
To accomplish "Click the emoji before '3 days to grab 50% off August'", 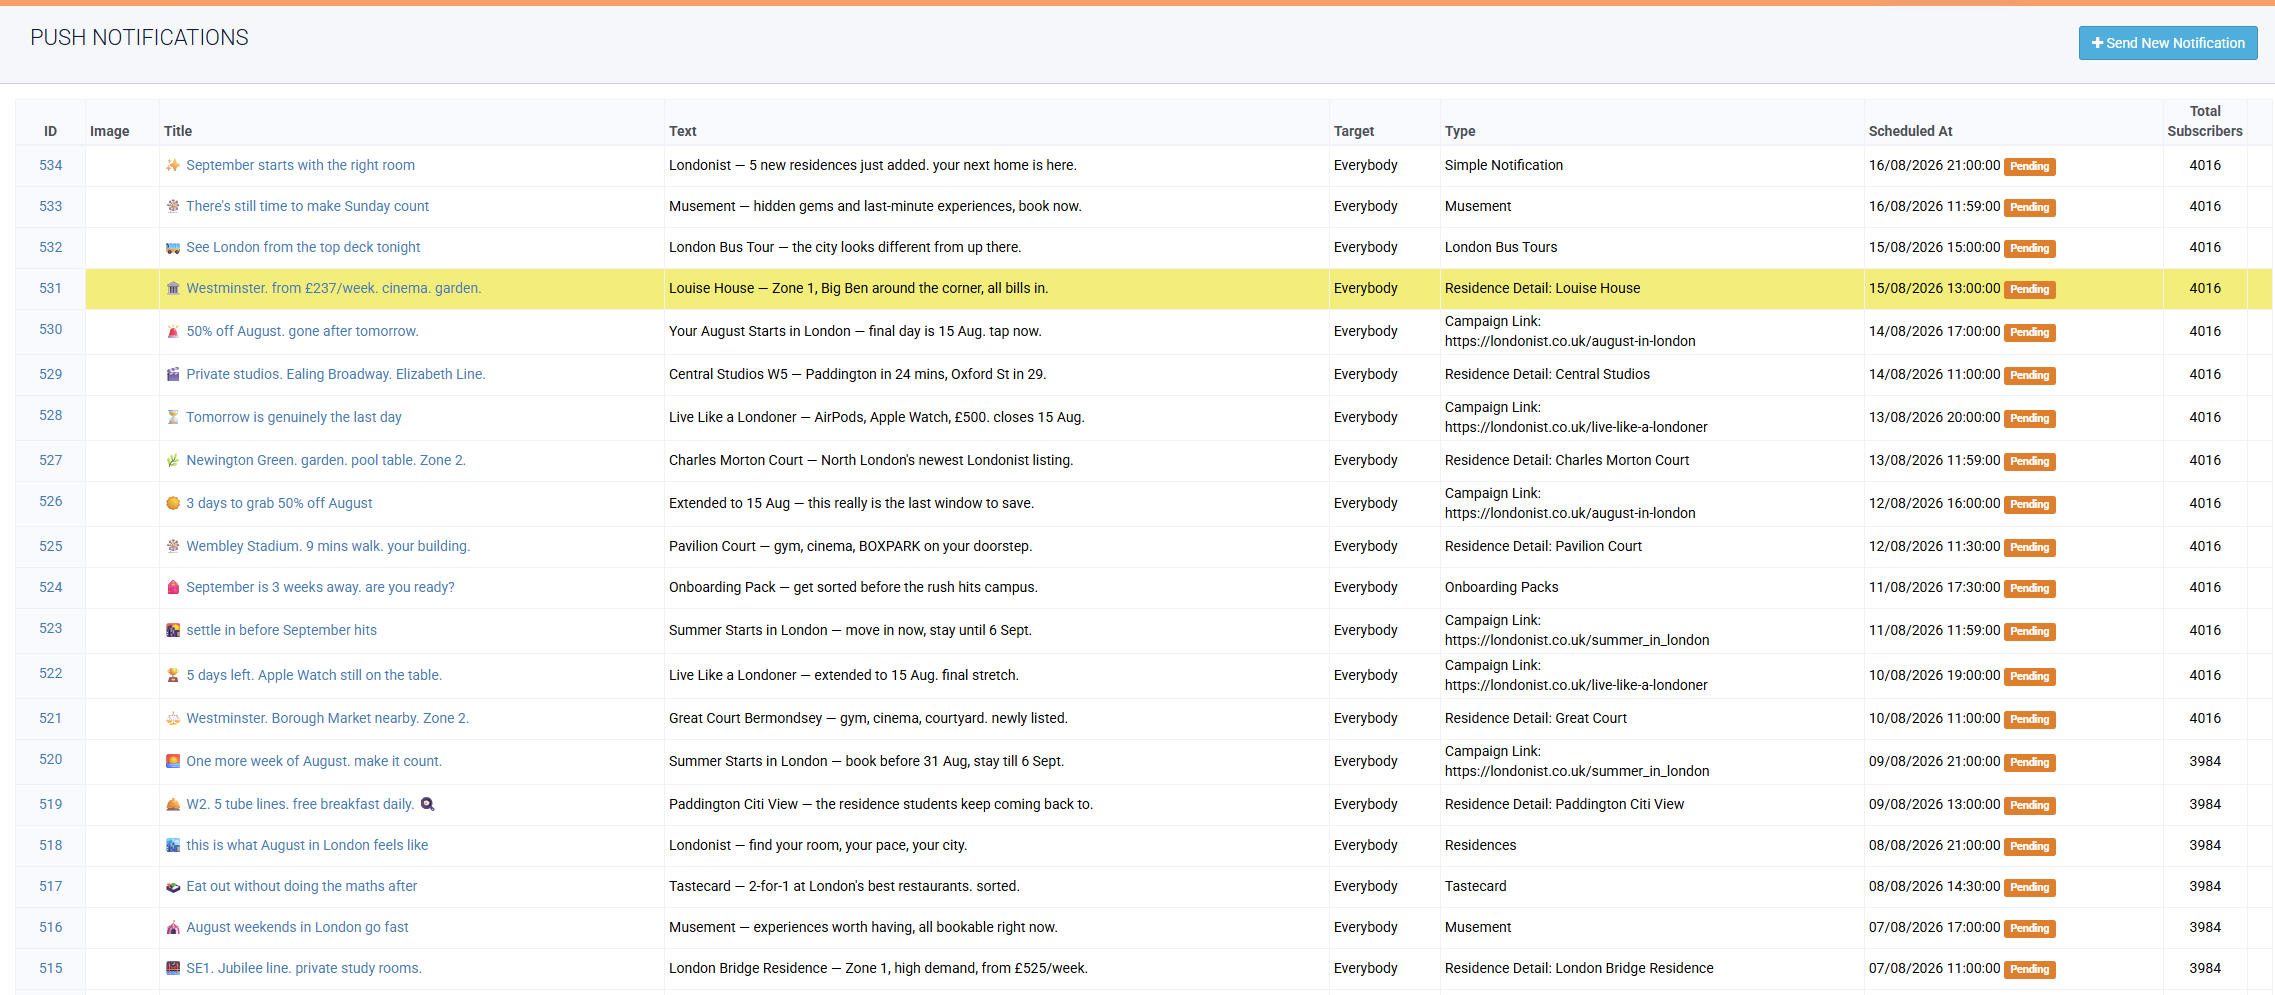I will 173,504.
